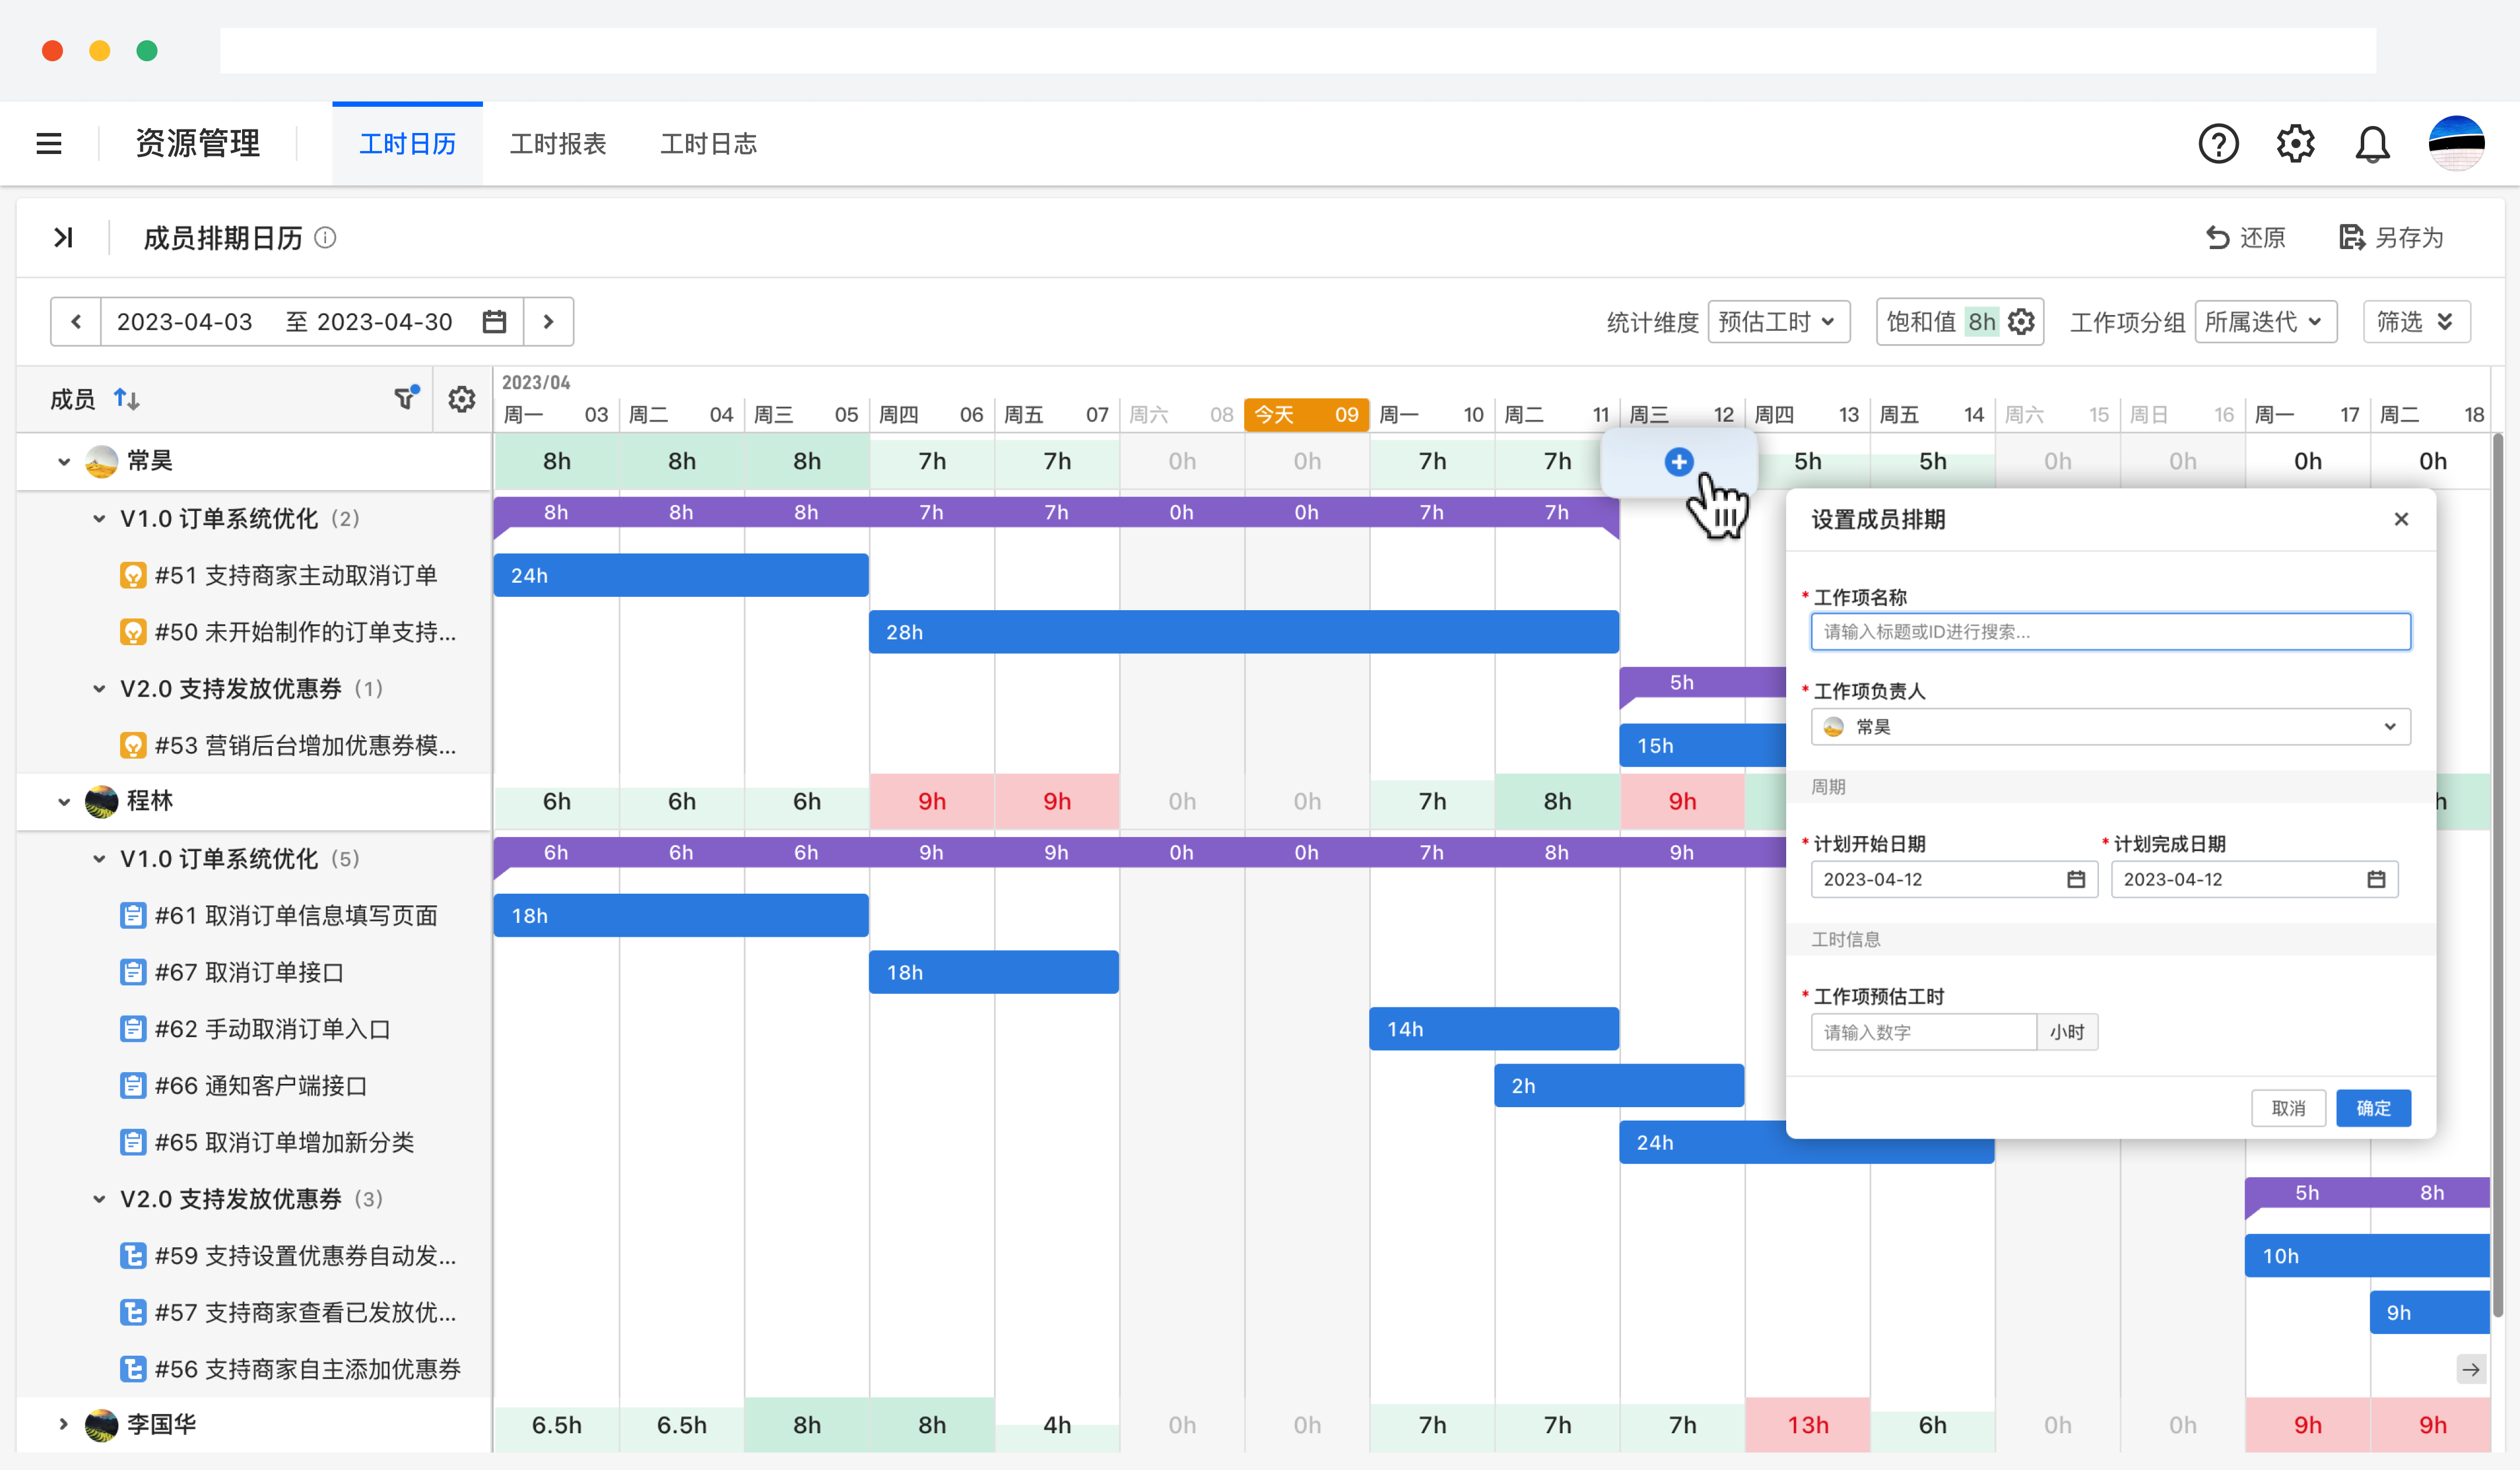Click the saturation value gear icon
Screen dimensions: 2520x1470
[2021, 322]
